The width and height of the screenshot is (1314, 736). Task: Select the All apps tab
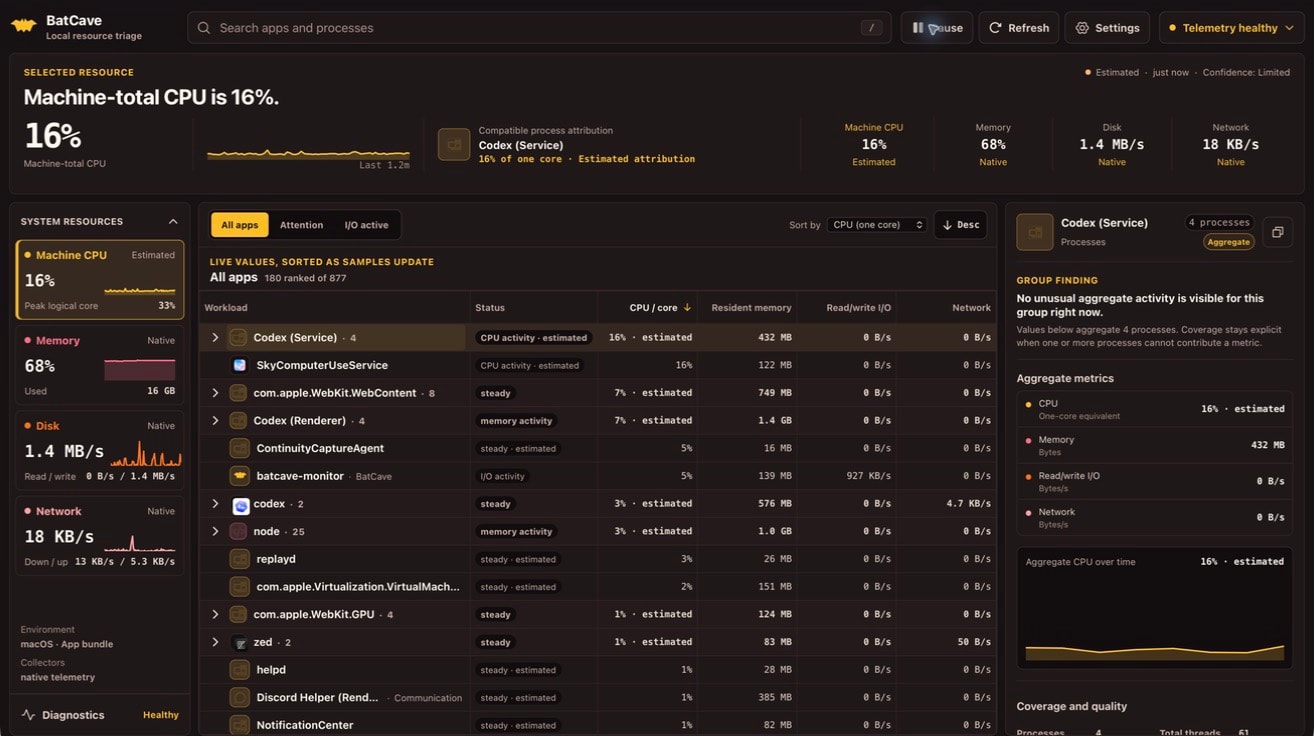(239, 225)
